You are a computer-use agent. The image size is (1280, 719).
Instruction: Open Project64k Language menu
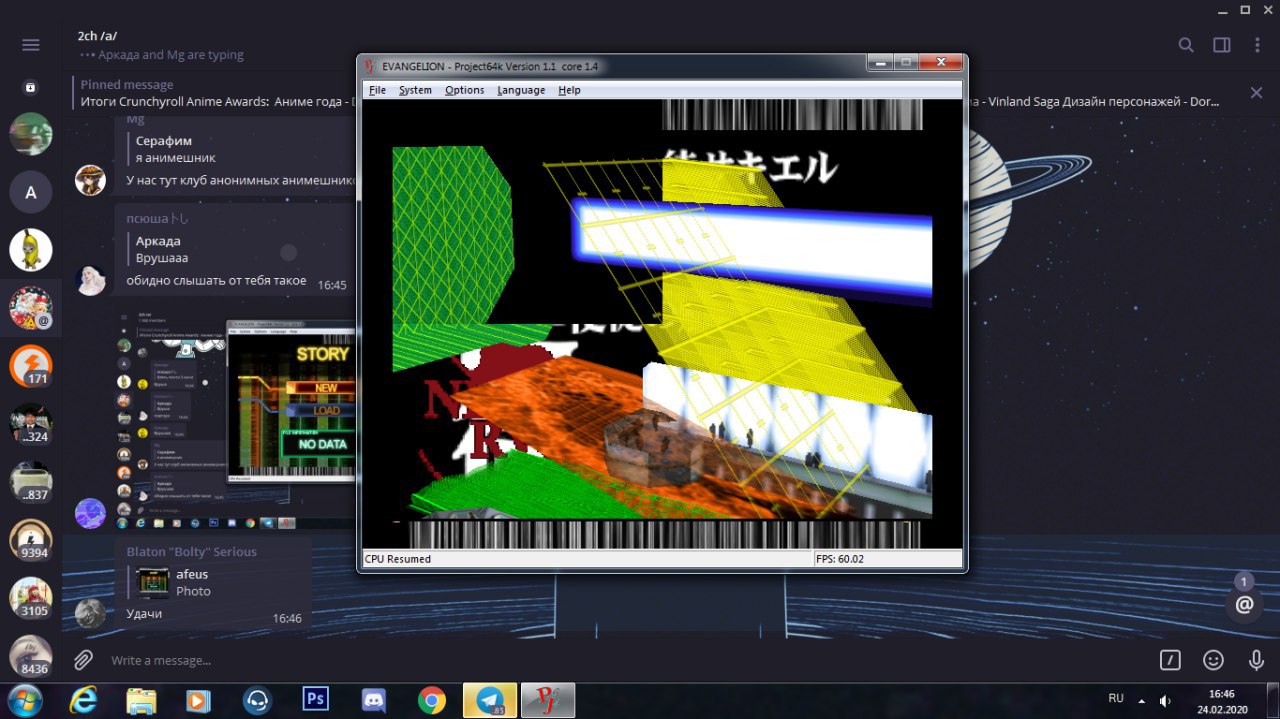click(521, 90)
